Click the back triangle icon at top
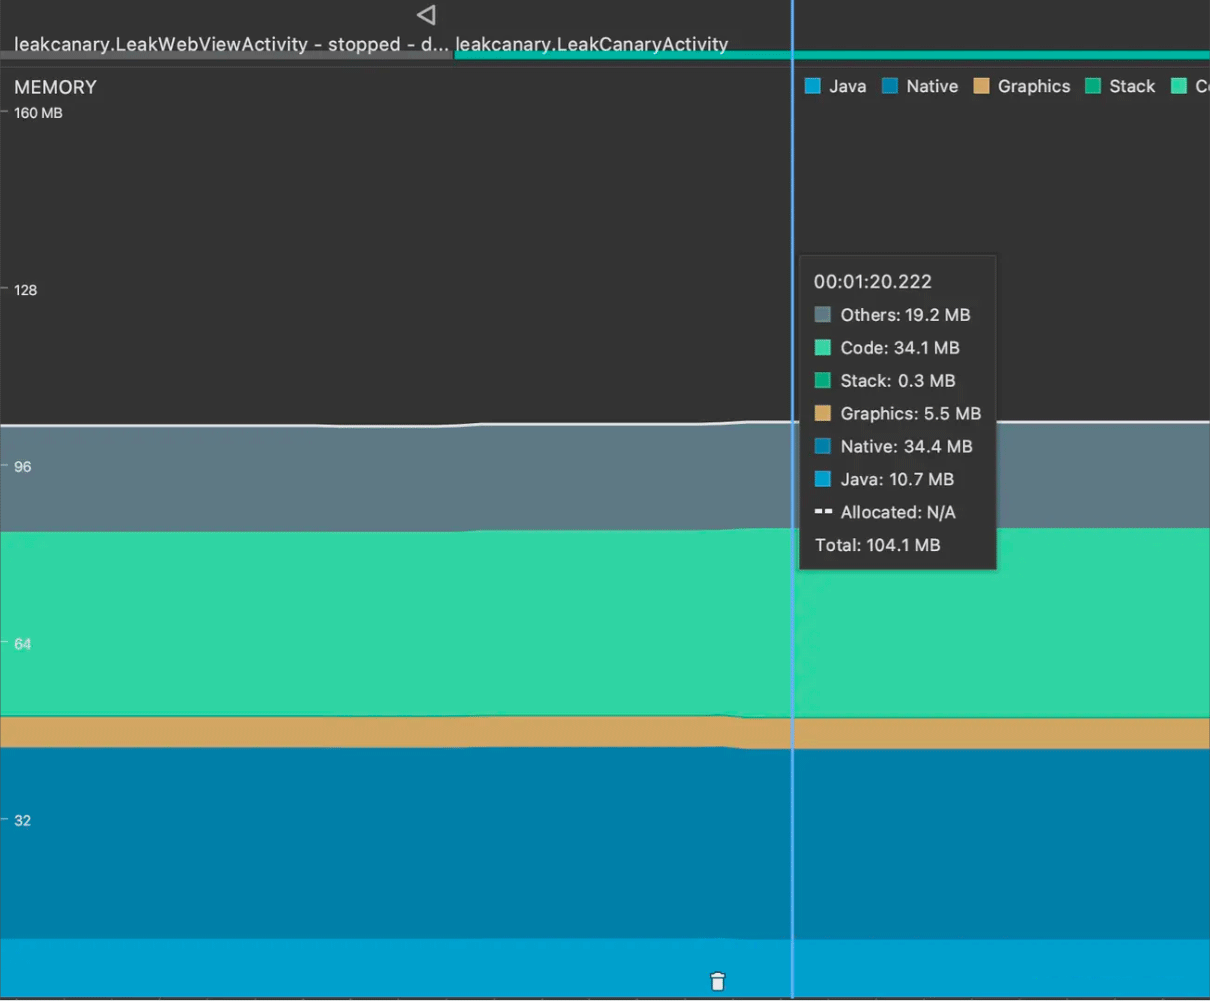The height and width of the screenshot is (1001, 1210). (x=426, y=15)
